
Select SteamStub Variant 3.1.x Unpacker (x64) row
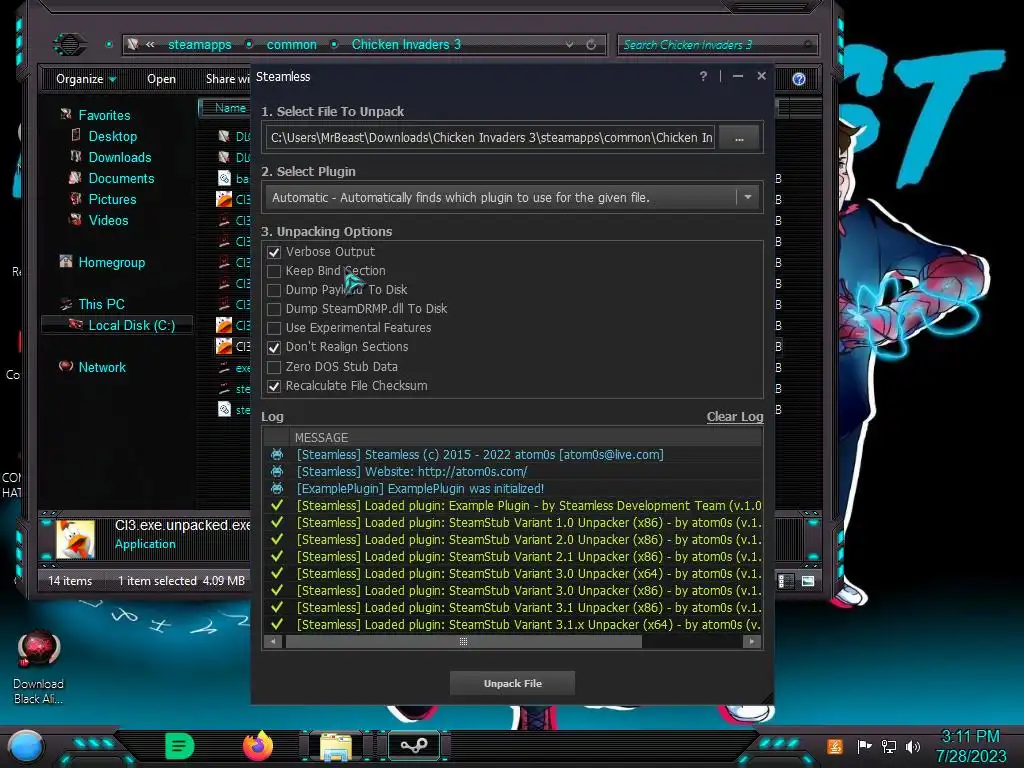(513, 624)
